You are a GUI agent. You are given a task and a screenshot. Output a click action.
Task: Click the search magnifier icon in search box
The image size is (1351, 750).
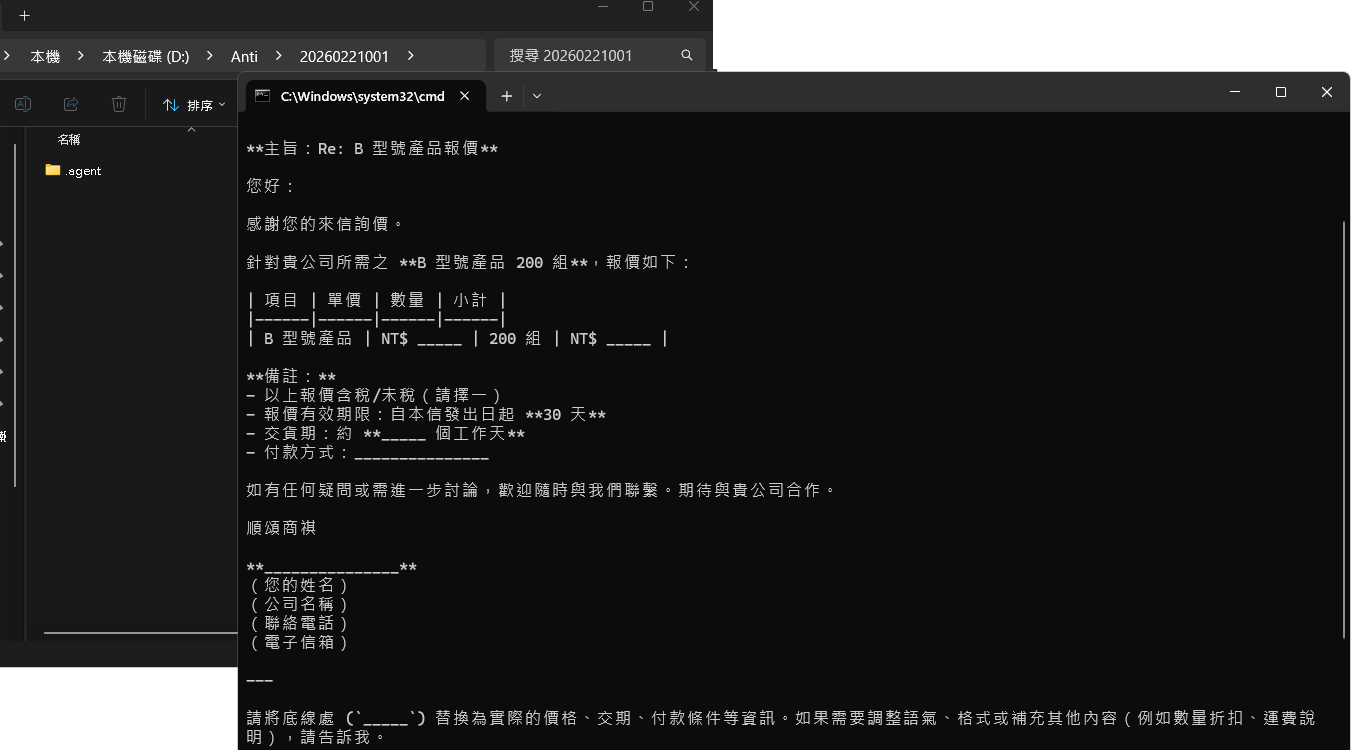coord(686,55)
